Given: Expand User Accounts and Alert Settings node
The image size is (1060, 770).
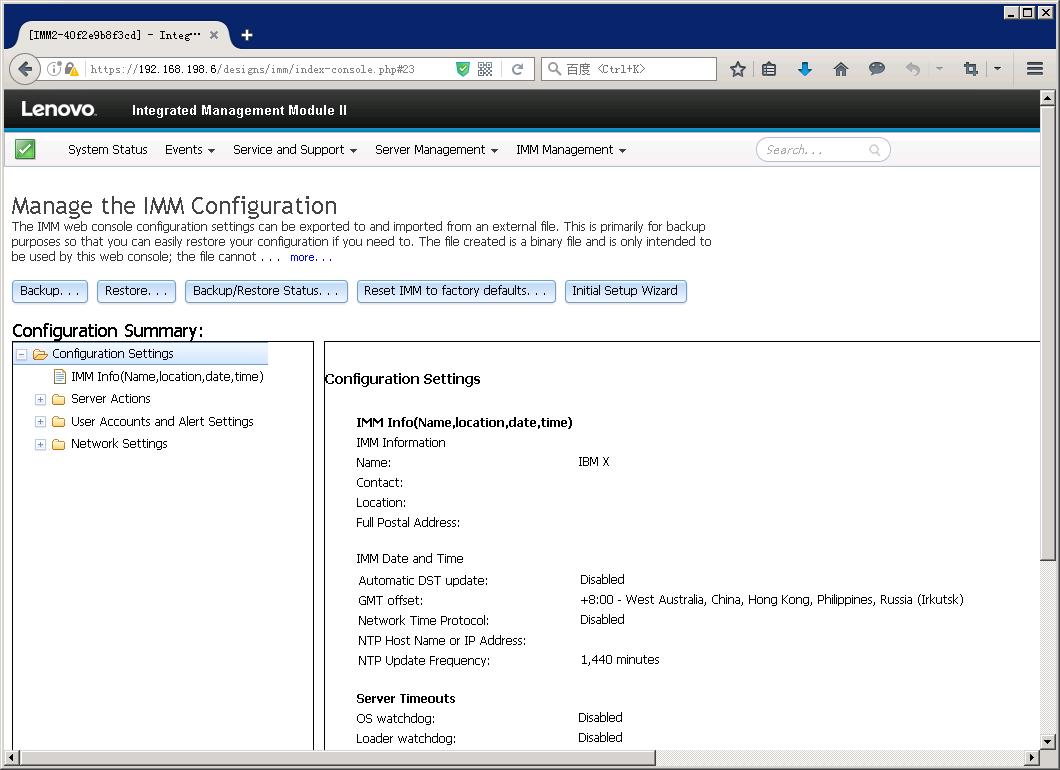Looking at the screenshot, I should point(41,421).
